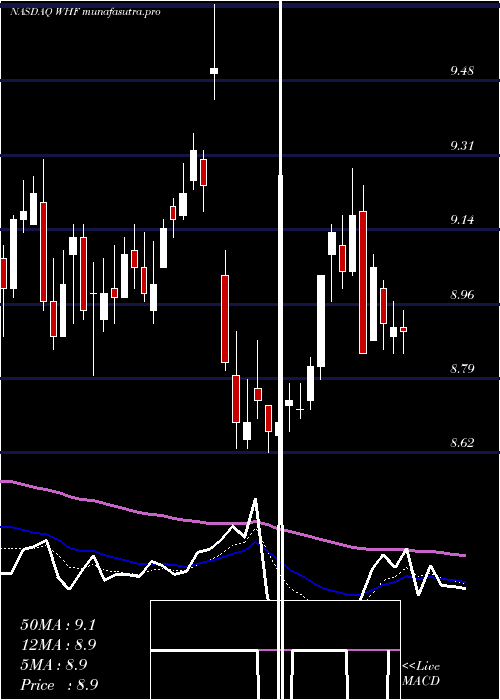500x700 pixels.
Task: Click the 12MA : 8.9 readout
Action: click(58, 645)
